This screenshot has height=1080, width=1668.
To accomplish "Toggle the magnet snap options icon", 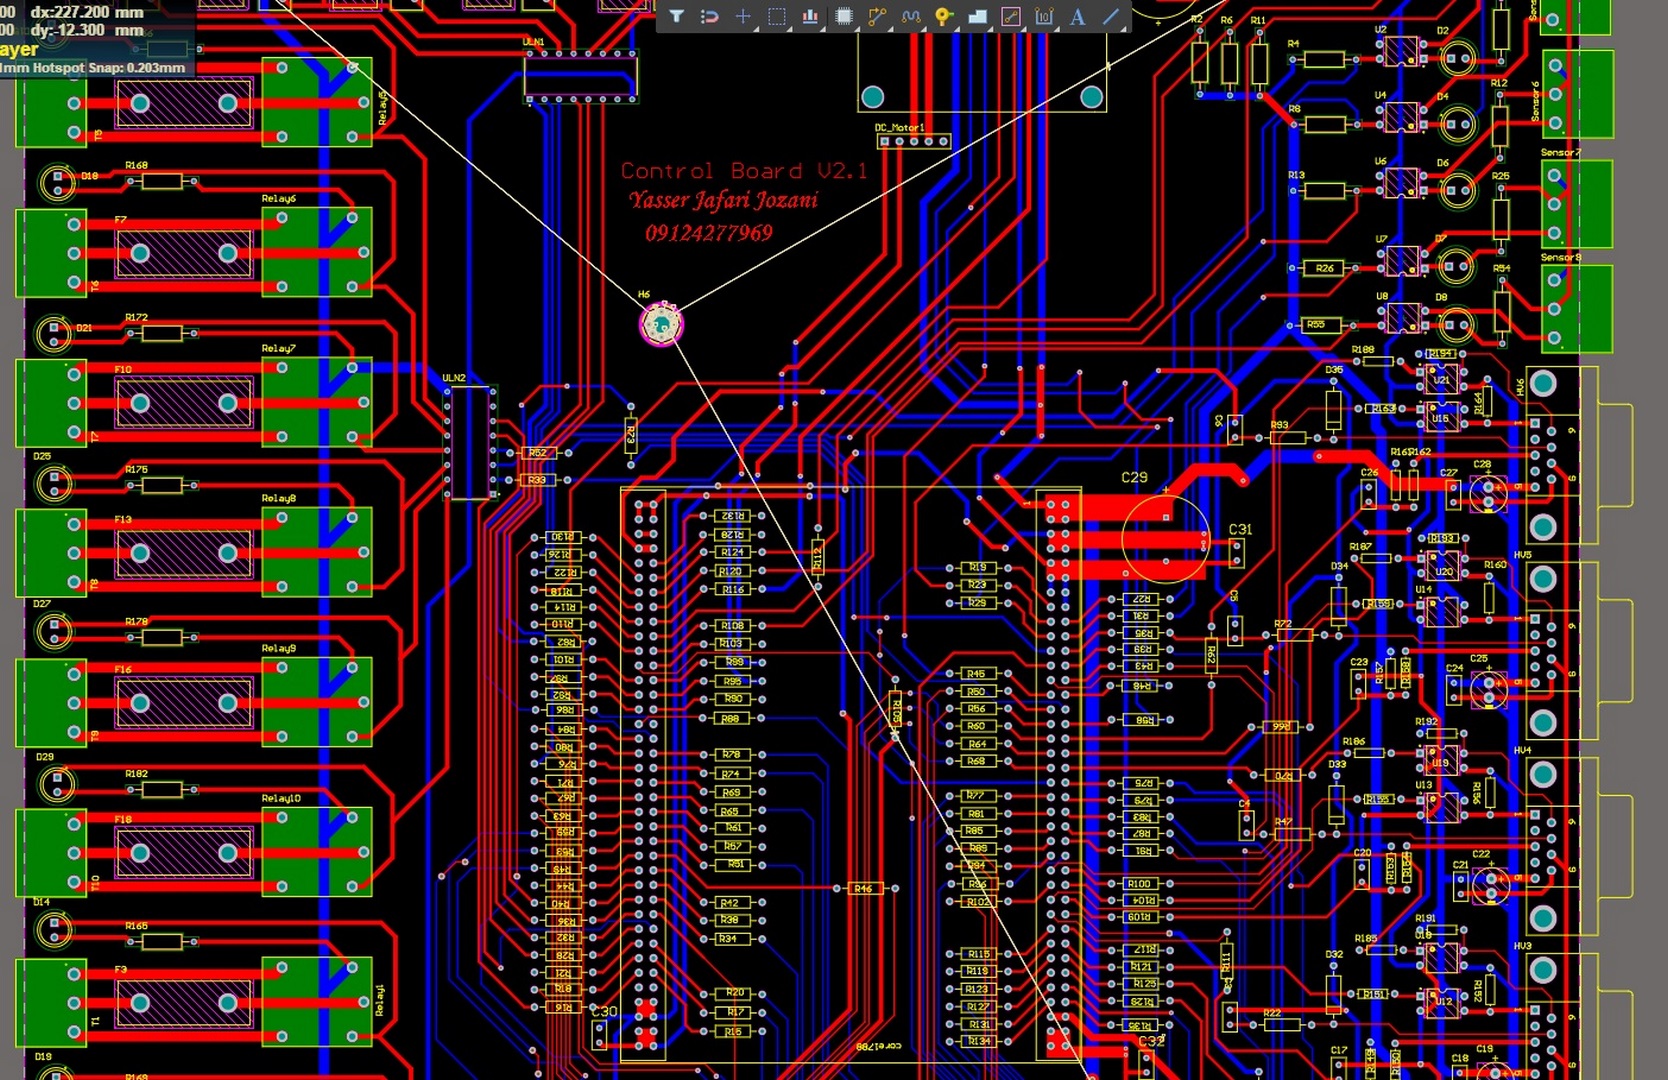I will [x=710, y=16].
